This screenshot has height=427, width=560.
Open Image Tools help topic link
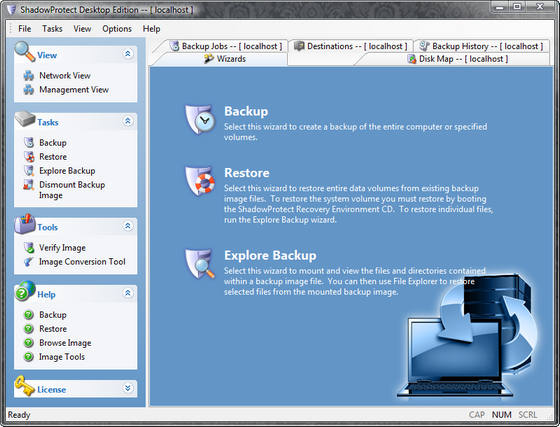click(x=62, y=357)
